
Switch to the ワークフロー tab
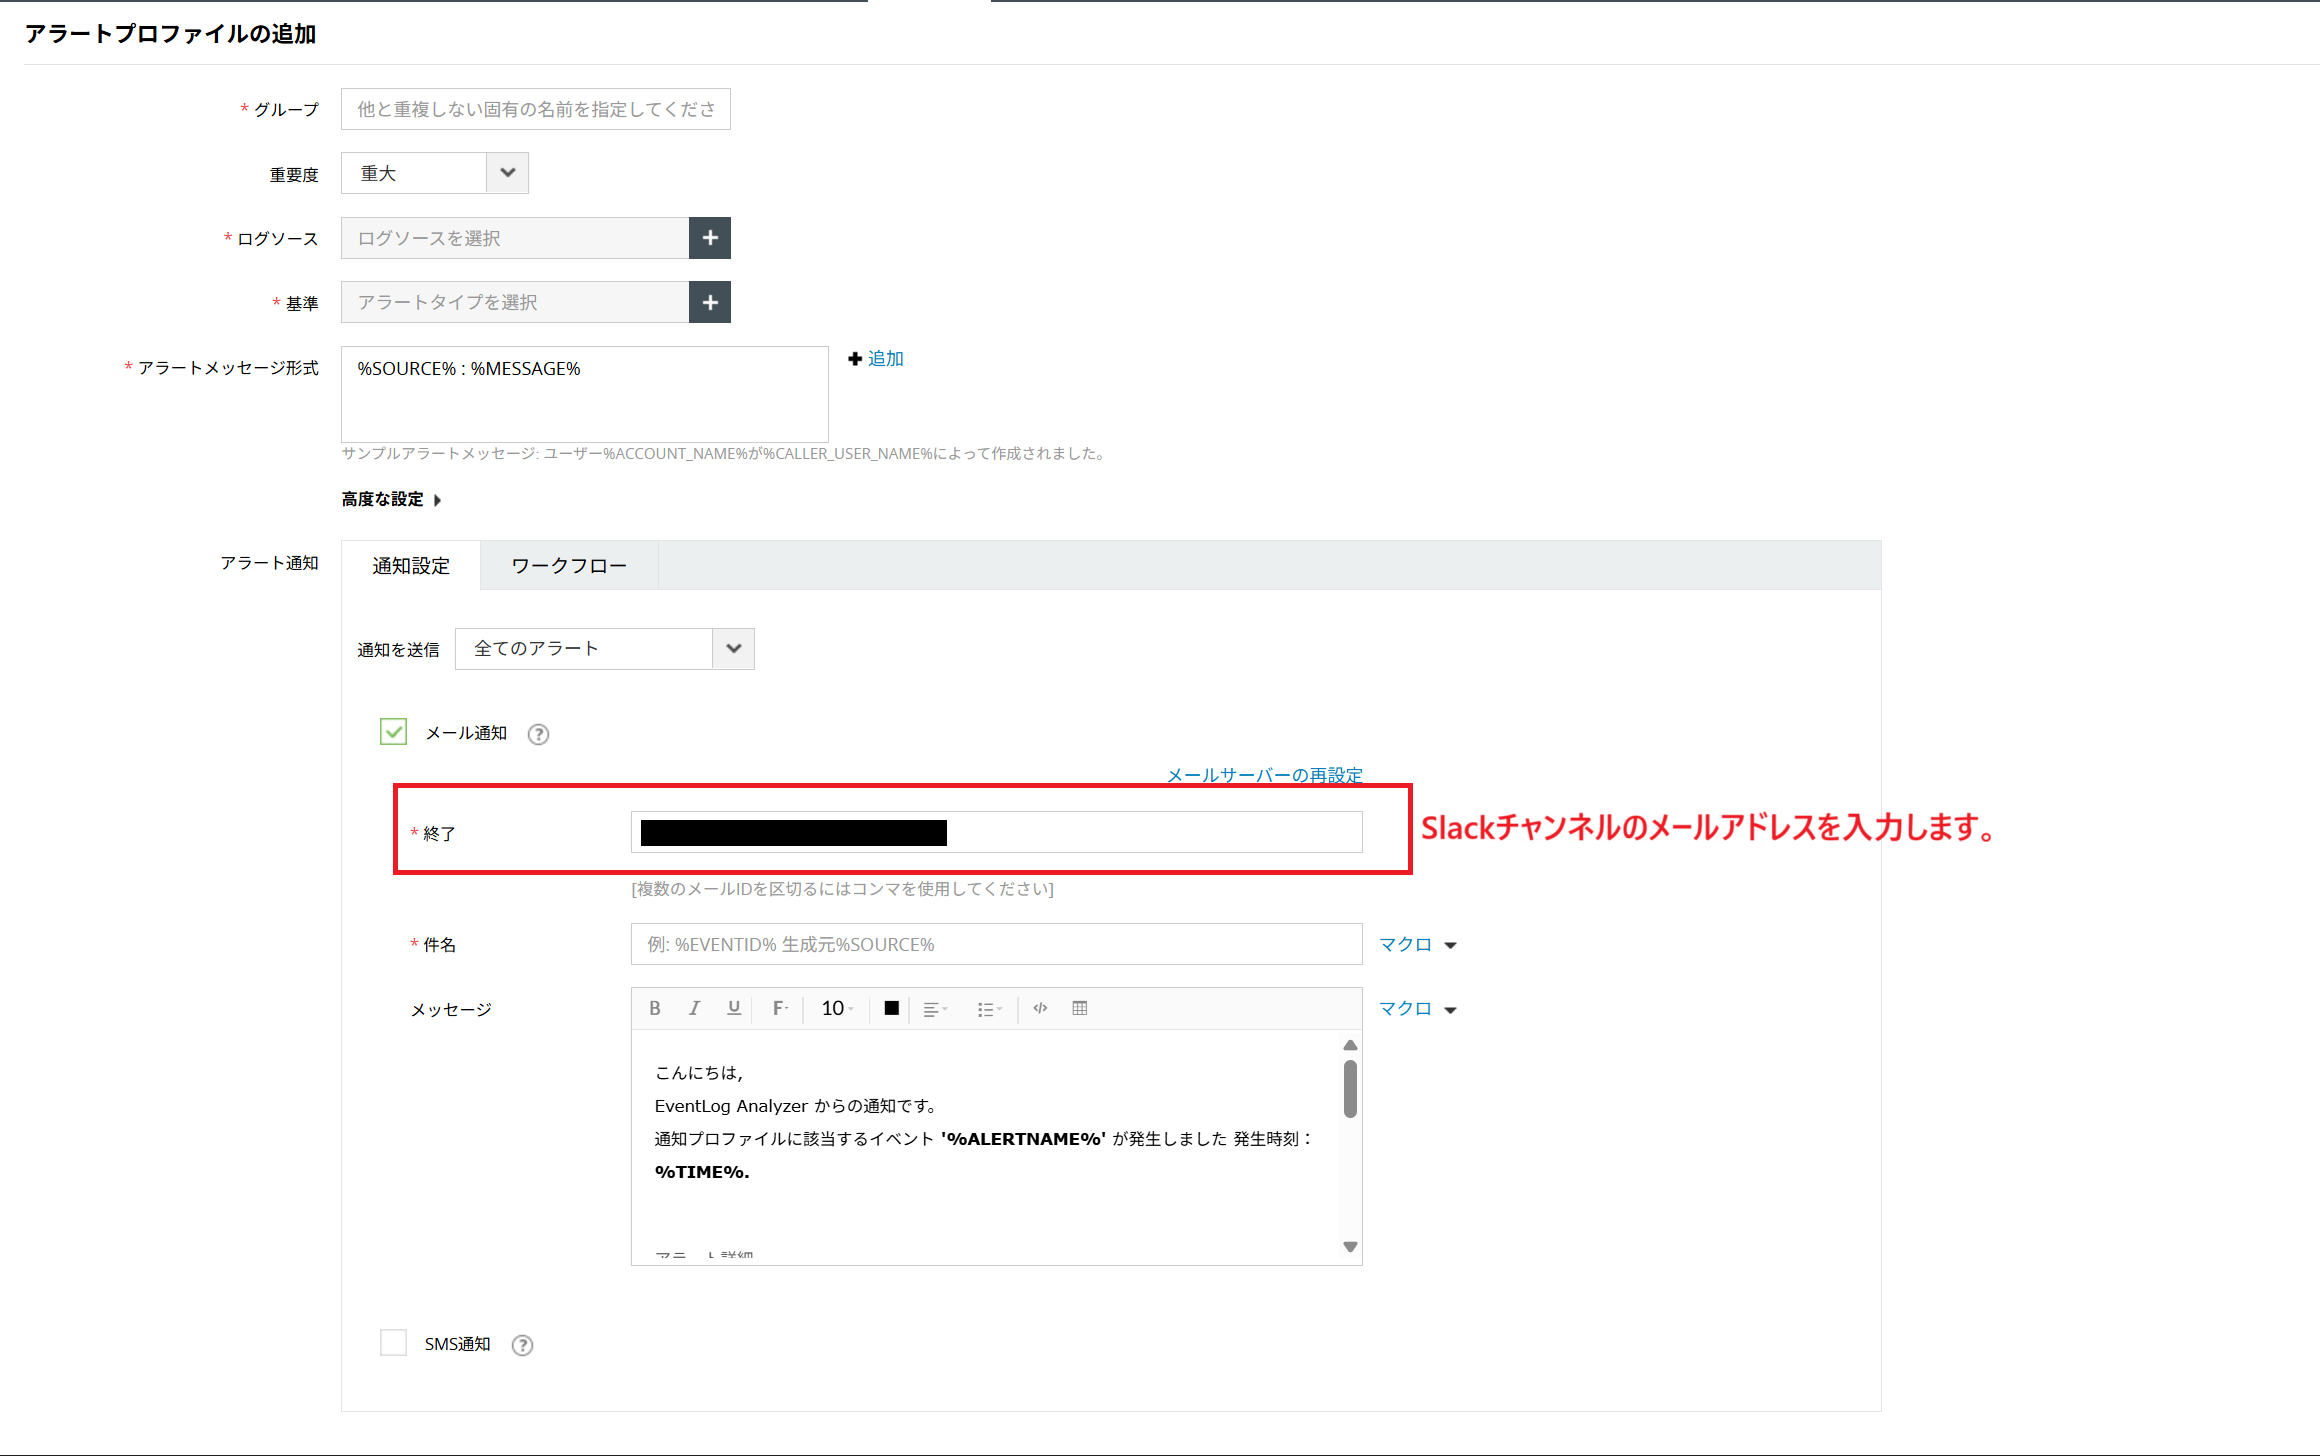pos(568,566)
